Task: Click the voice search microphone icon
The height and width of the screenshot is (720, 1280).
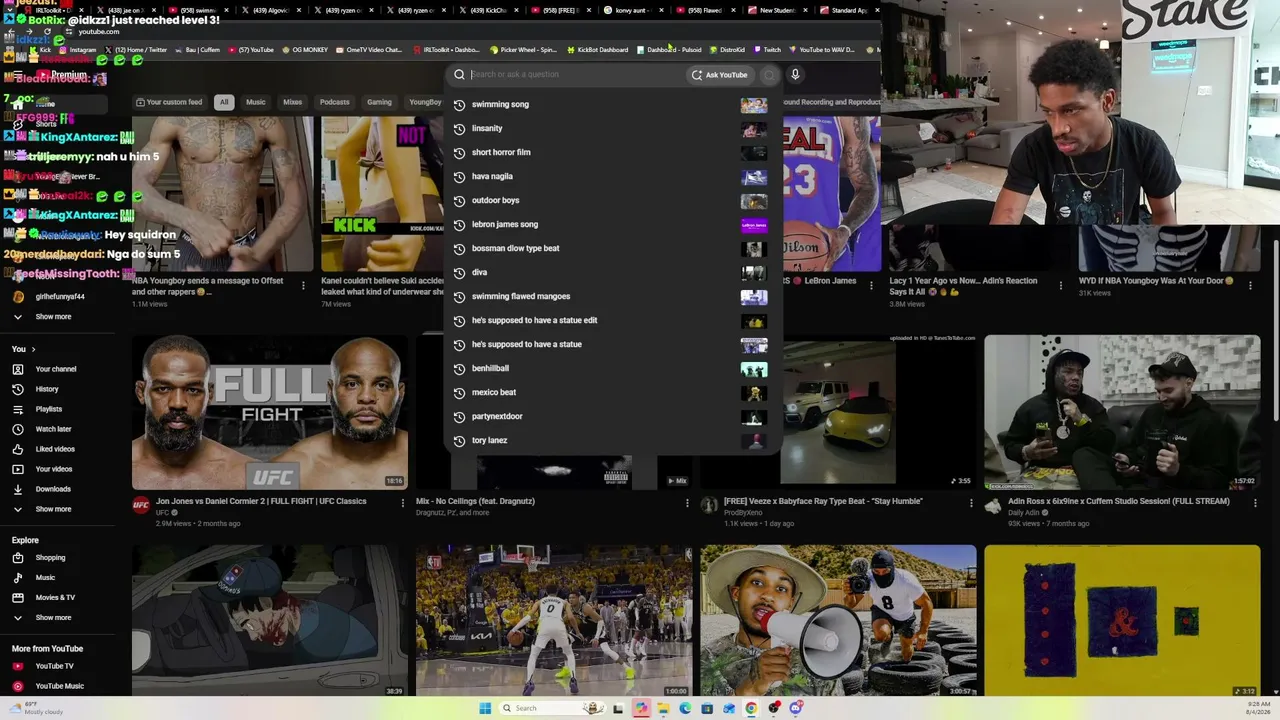Action: [795, 74]
